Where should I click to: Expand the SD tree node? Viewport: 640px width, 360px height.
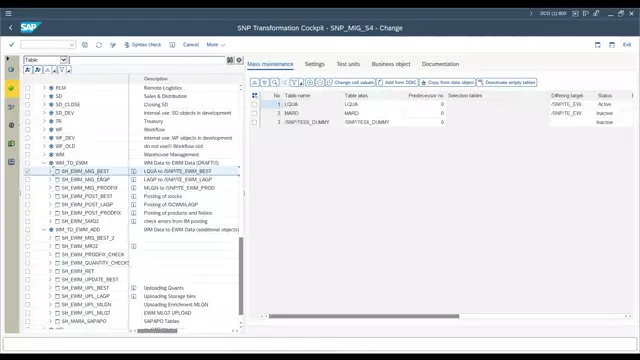[44, 96]
